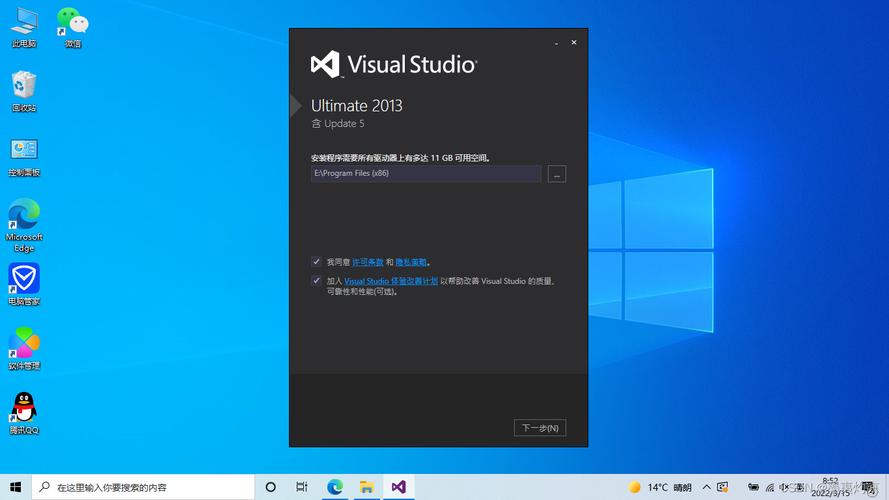Toggle the license terms agreement checkbox

pyautogui.click(x=316, y=261)
